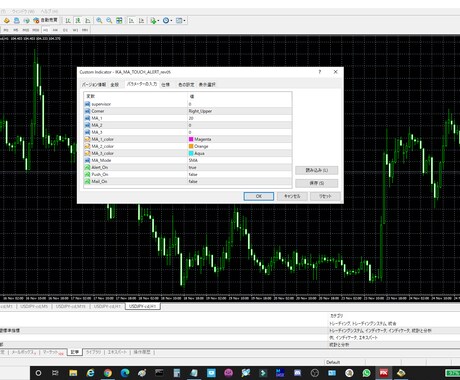This screenshot has height=380, width=460.
Task: Open WhatsApp from the taskbar
Action: 366,373
